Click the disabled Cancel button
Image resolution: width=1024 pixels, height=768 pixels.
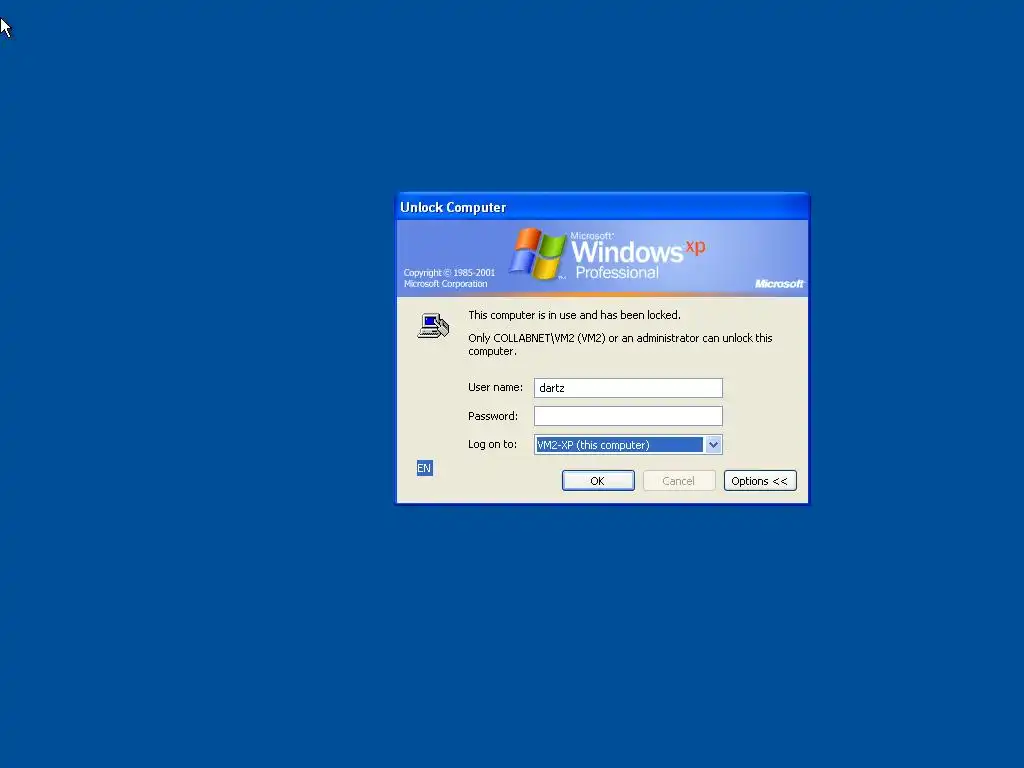tap(679, 481)
